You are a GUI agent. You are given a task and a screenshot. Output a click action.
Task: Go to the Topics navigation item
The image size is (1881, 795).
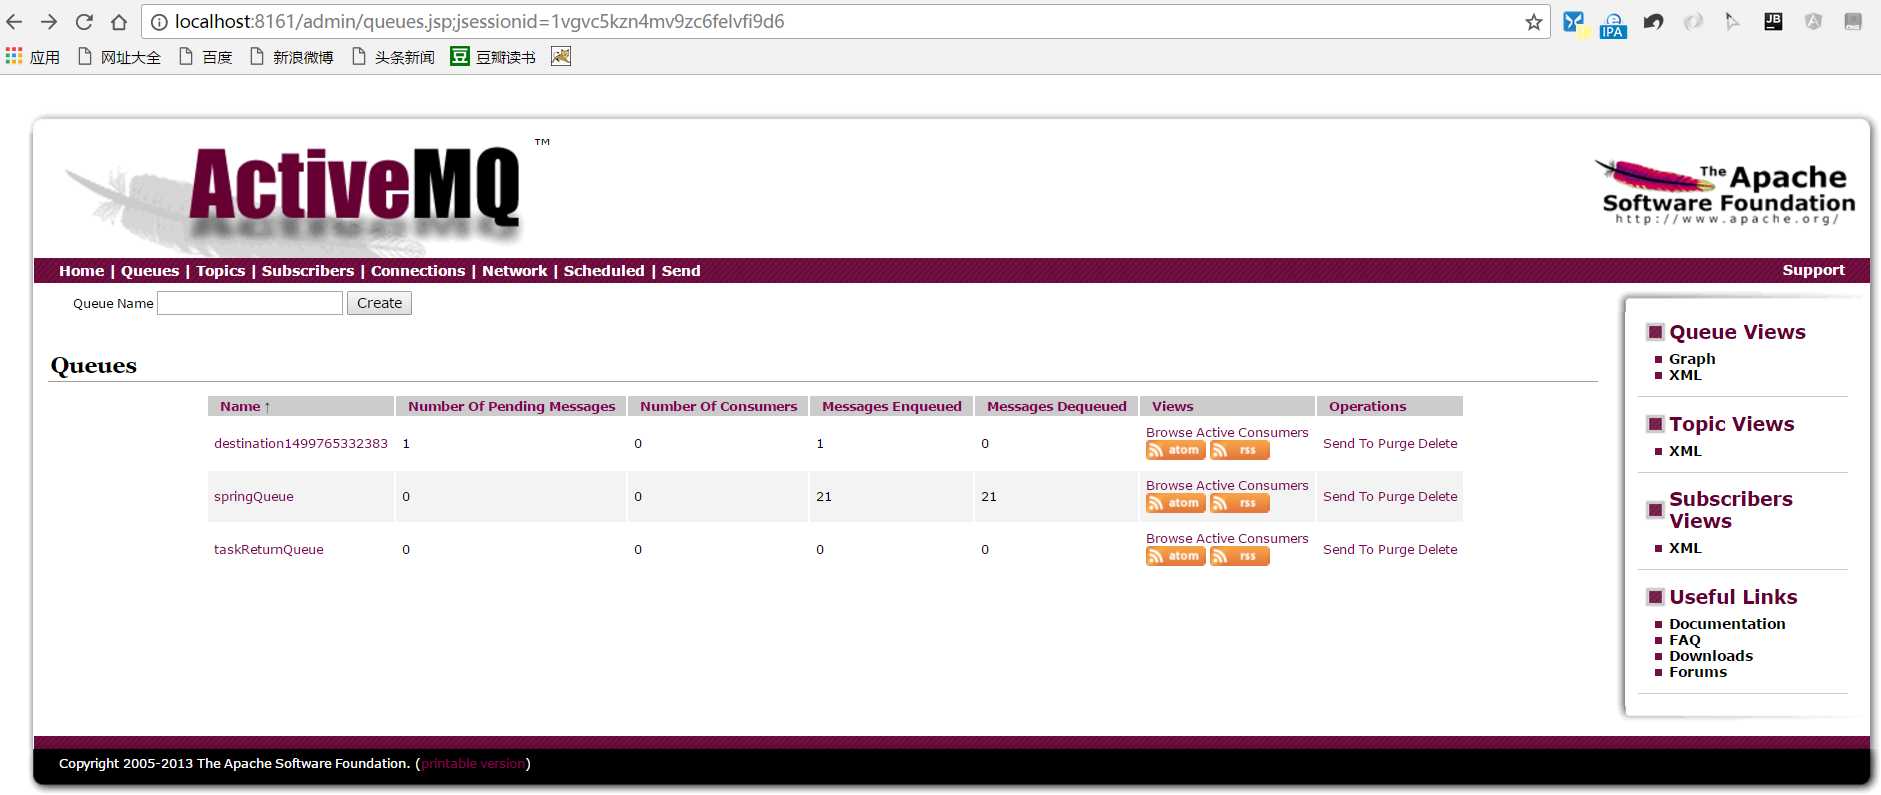pyautogui.click(x=220, y=271)
